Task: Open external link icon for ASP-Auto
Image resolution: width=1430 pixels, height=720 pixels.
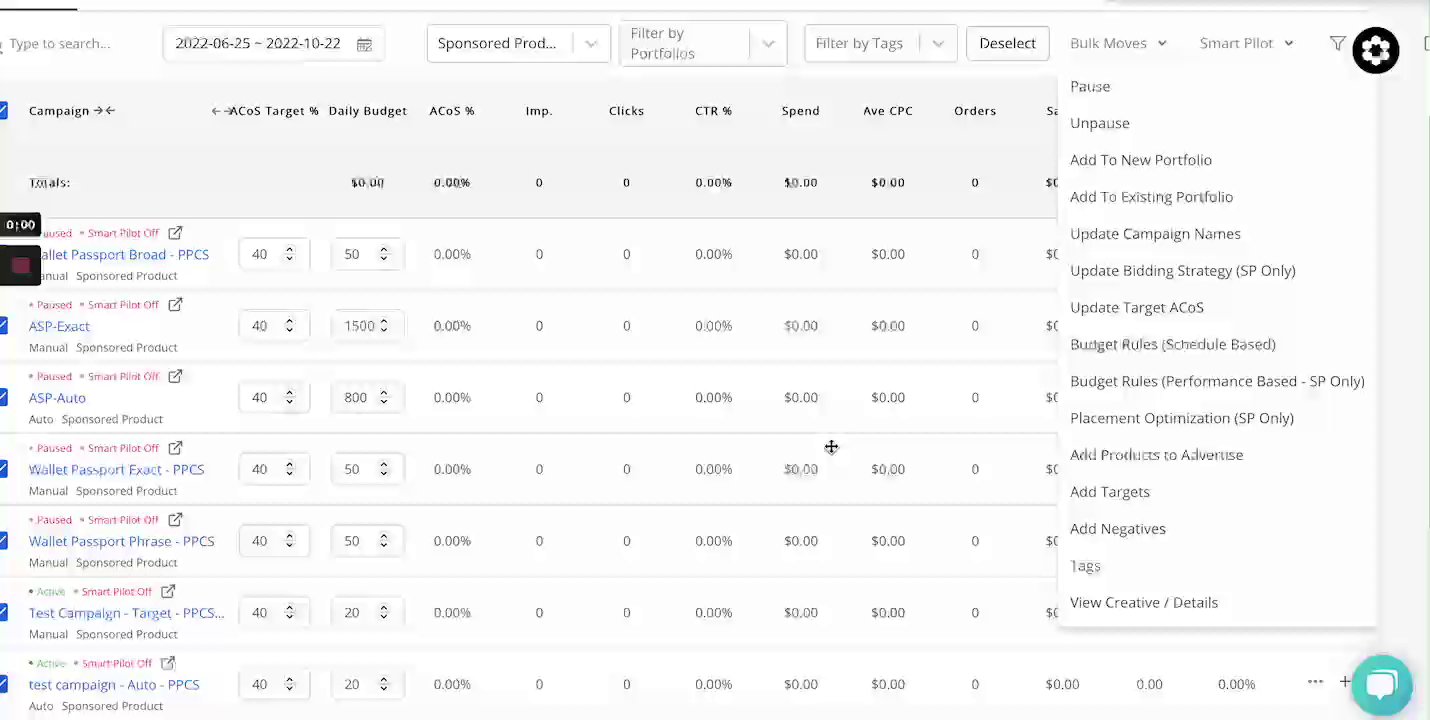Action: point(175,376)
